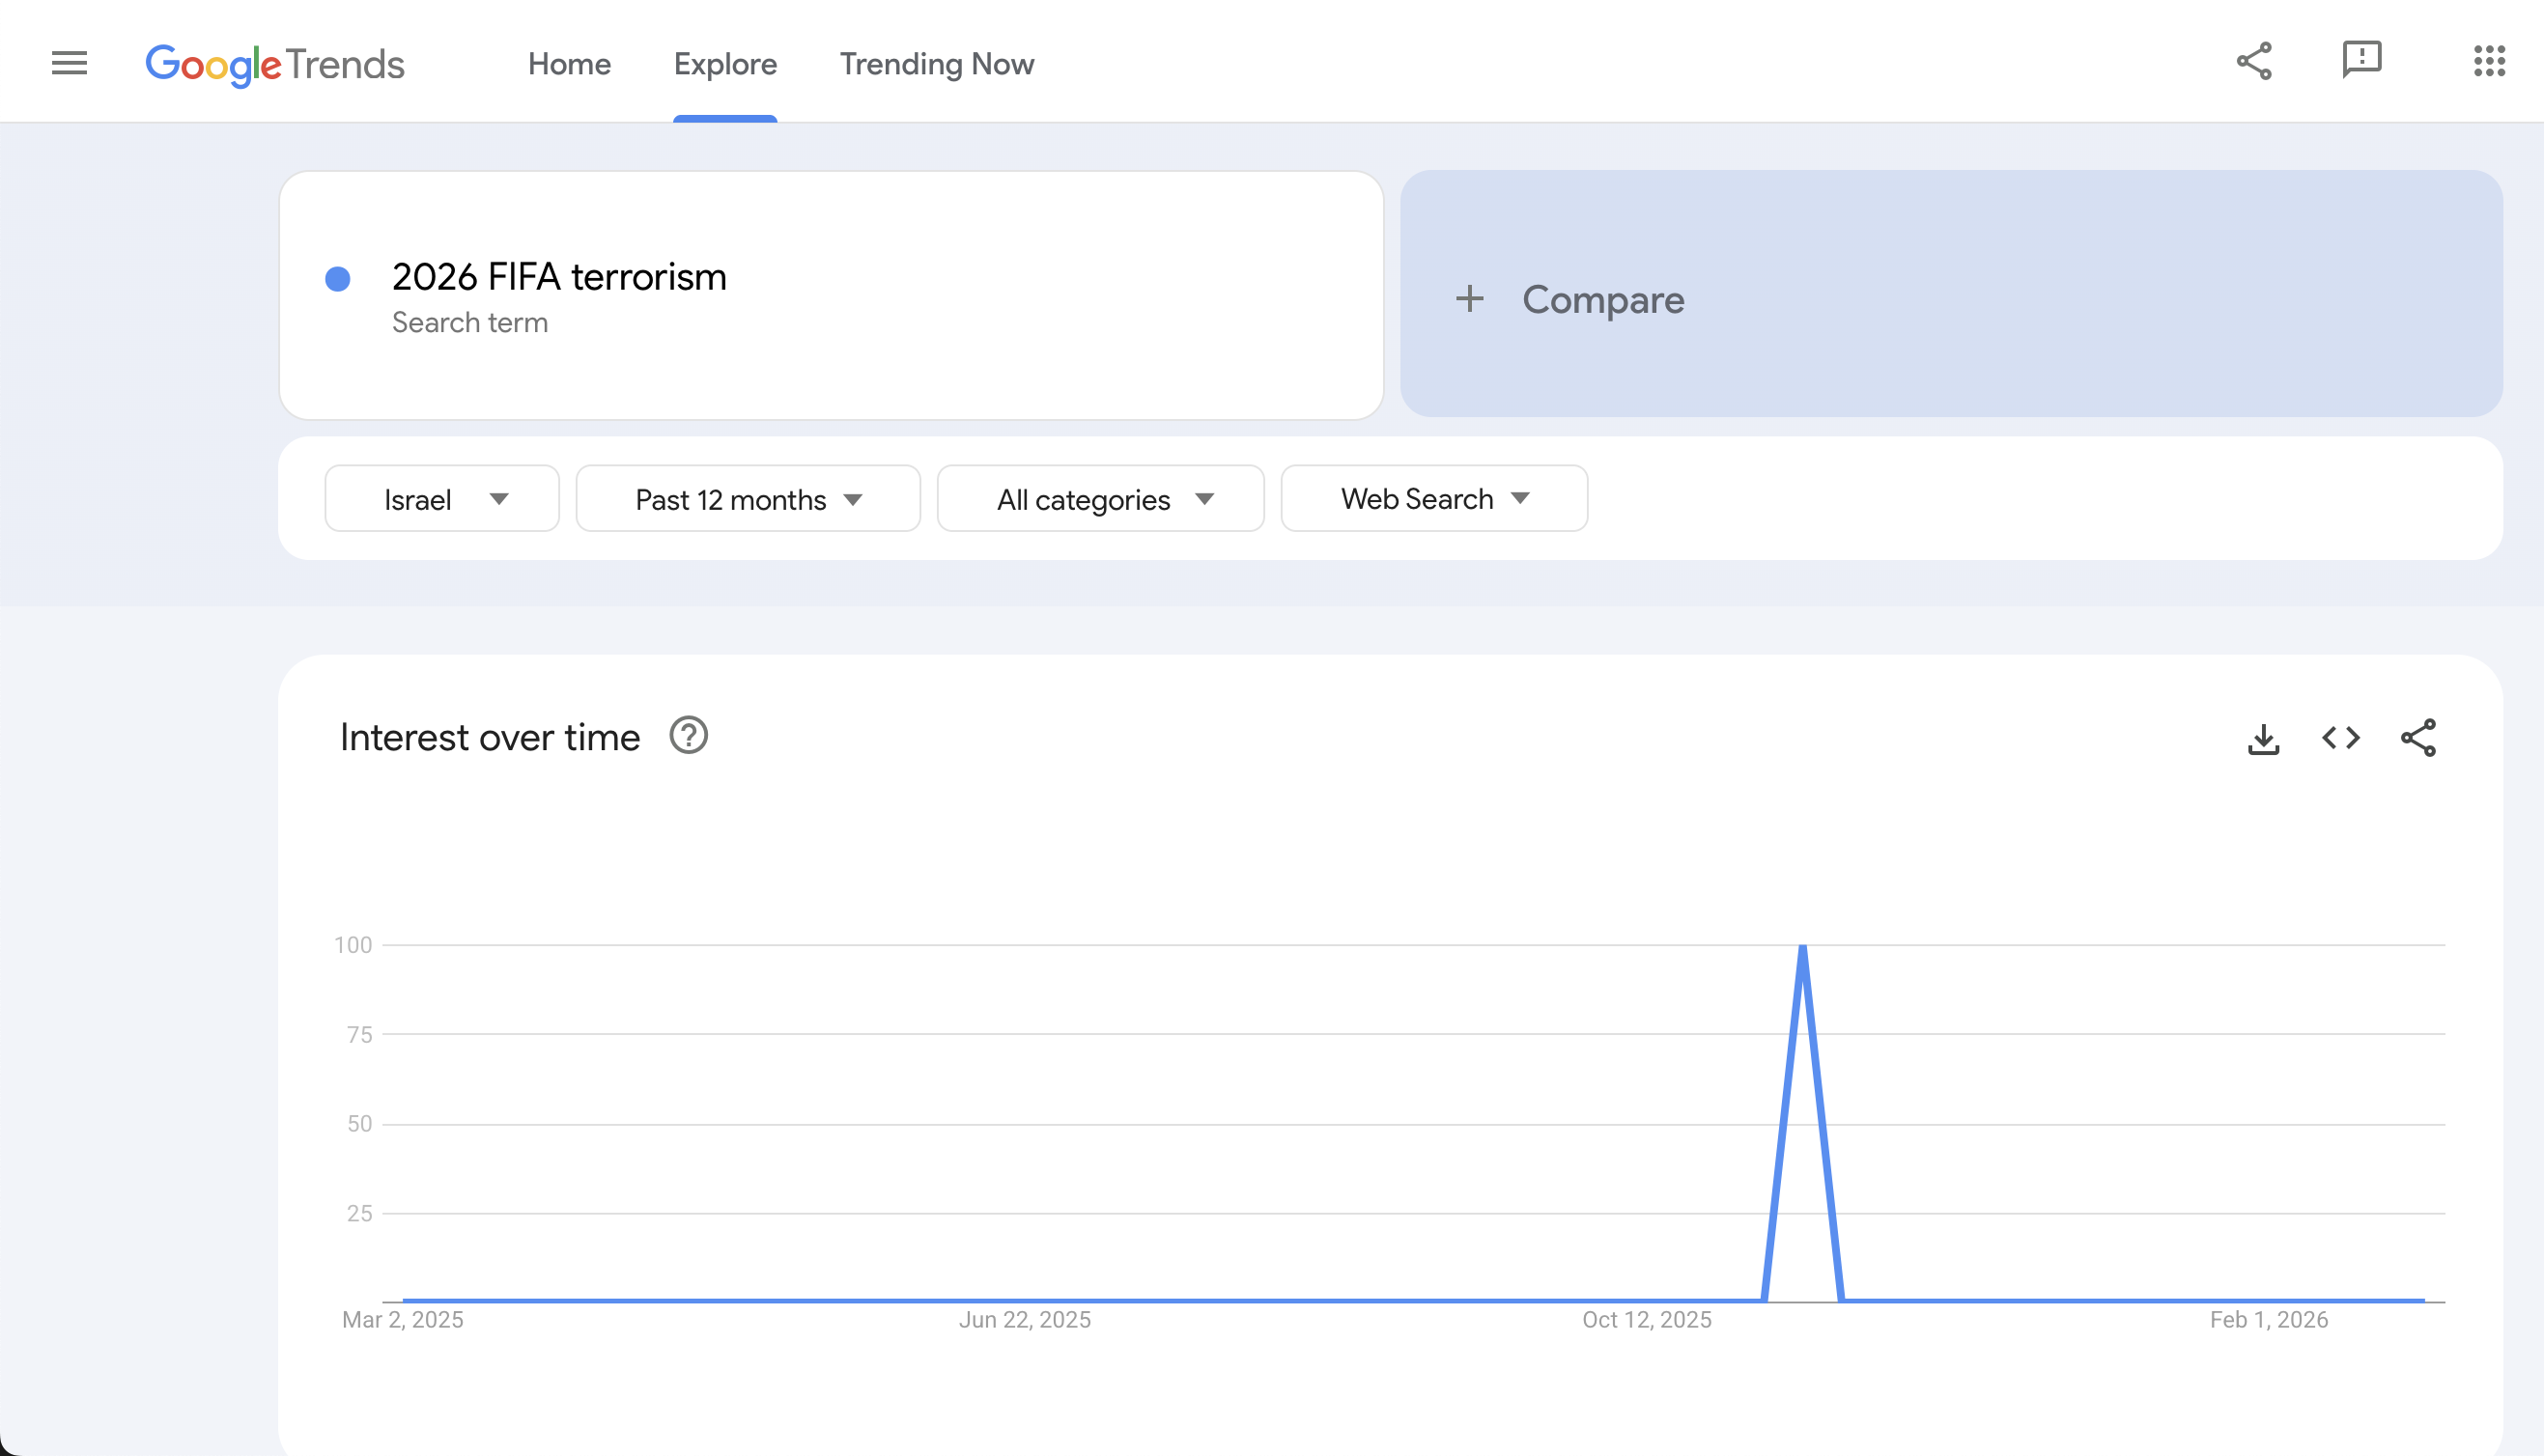Viewport: 2544px width, 1456px height.
Task: Share the Interest over time chart
Action: pyautogui.click(x=2417, y=739)
